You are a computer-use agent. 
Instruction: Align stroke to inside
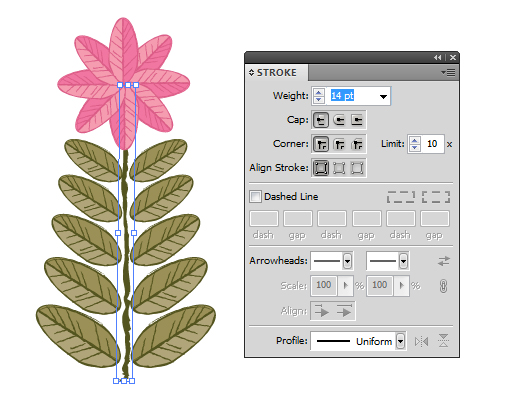pyautogui.click(x=339, y=168)
